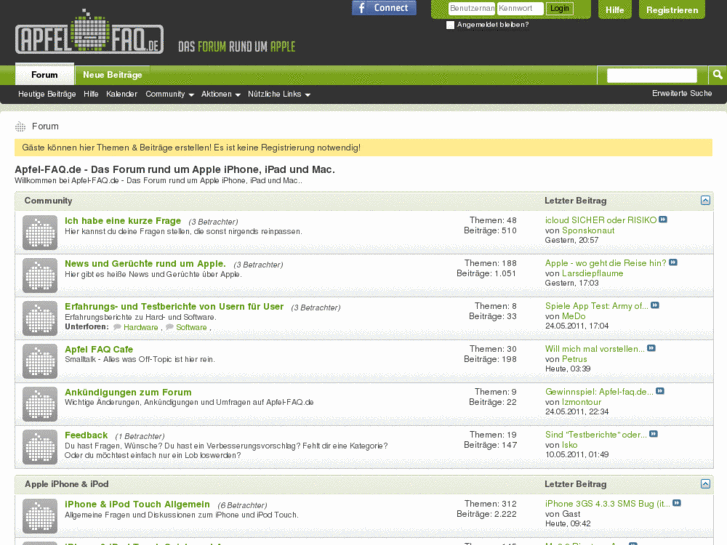
Task: Open the Community dropdown menu
Action: tap(169, 94)
